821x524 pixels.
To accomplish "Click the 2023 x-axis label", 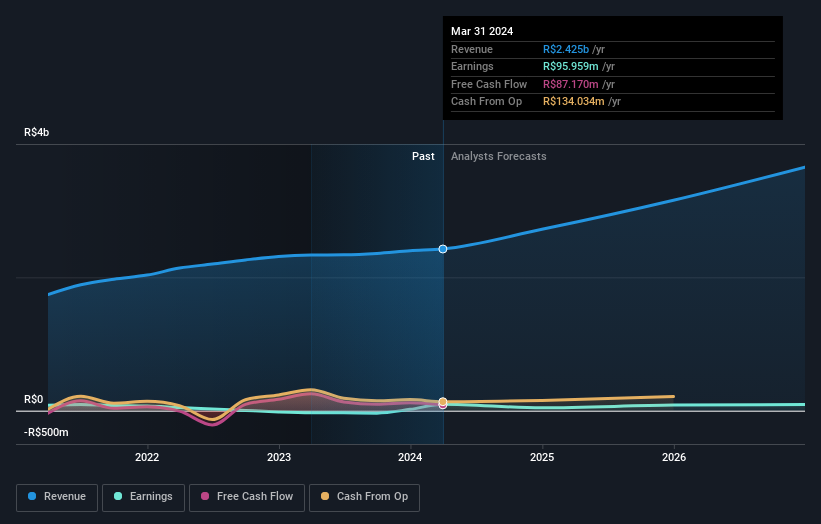I will pyautogui.click(x=279, y=457).
